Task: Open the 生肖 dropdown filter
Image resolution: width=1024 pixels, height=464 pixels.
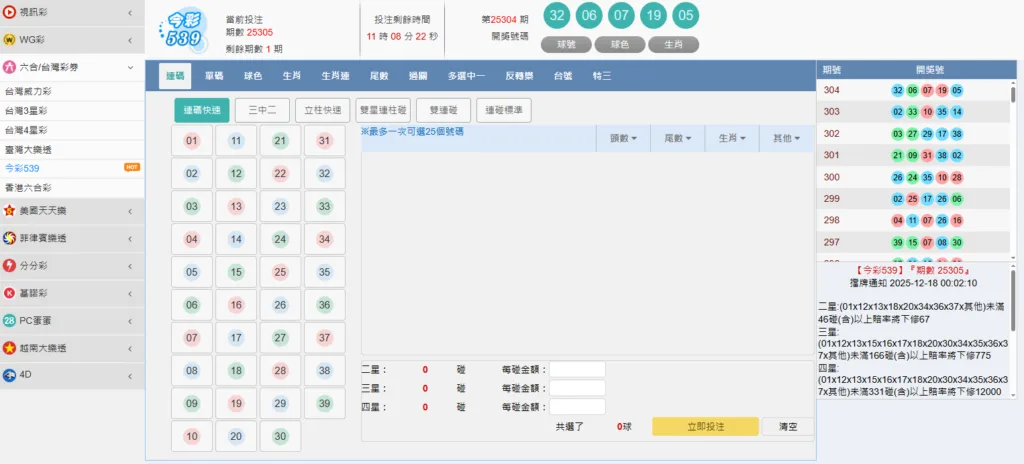Action: tap(732, 139)
